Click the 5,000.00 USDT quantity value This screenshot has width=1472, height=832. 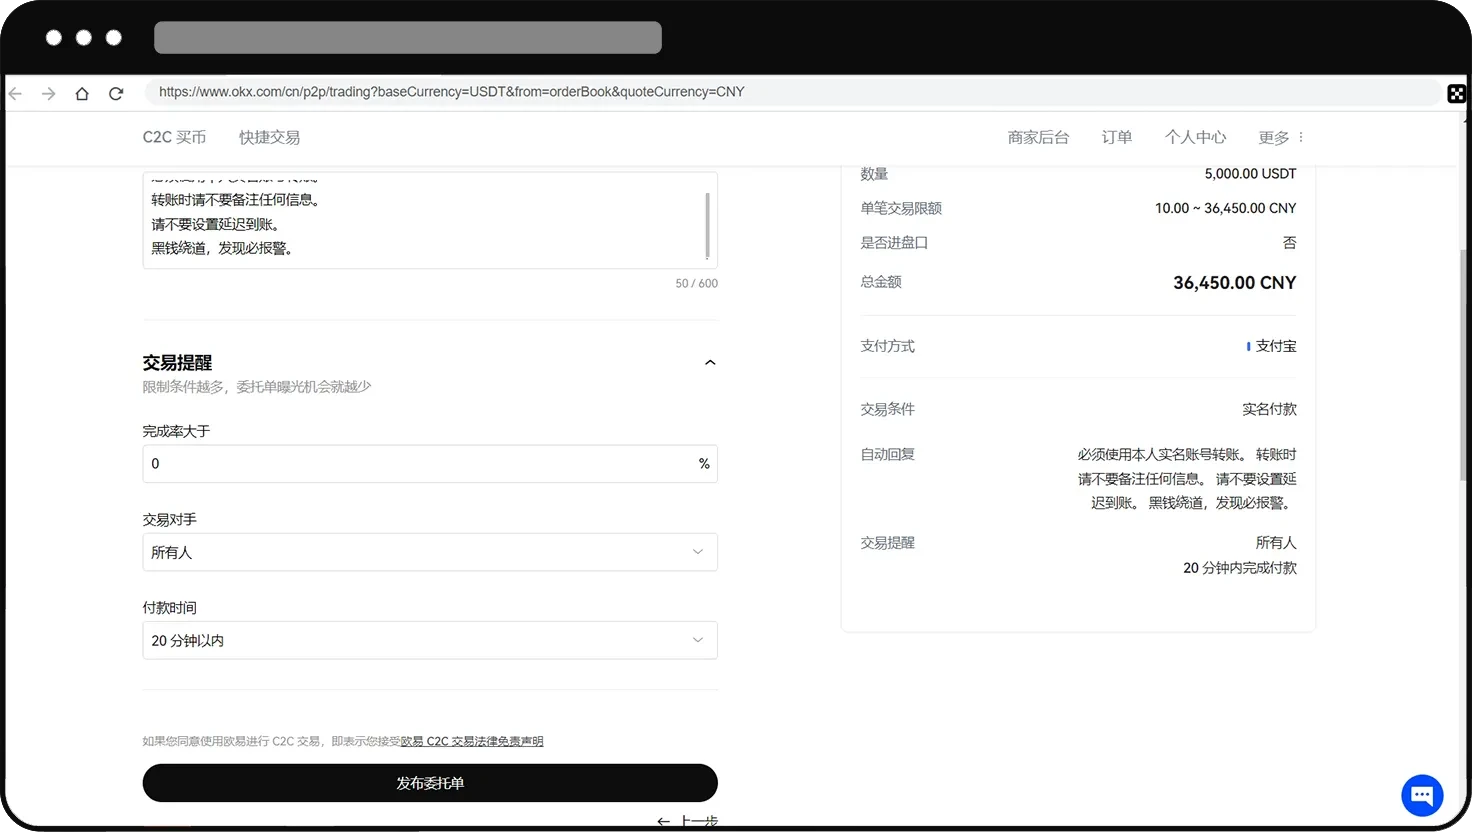coord(1250,174)
